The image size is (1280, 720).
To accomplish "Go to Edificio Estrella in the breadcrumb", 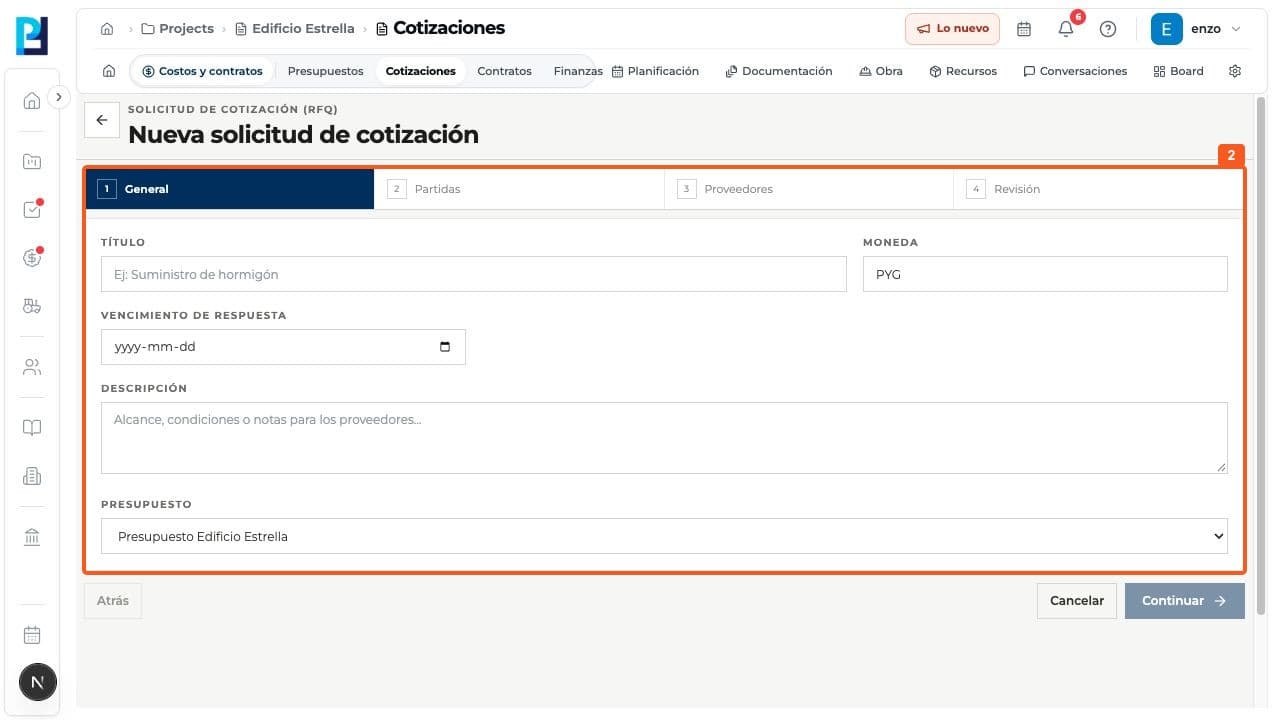I will tap(295, 29).
